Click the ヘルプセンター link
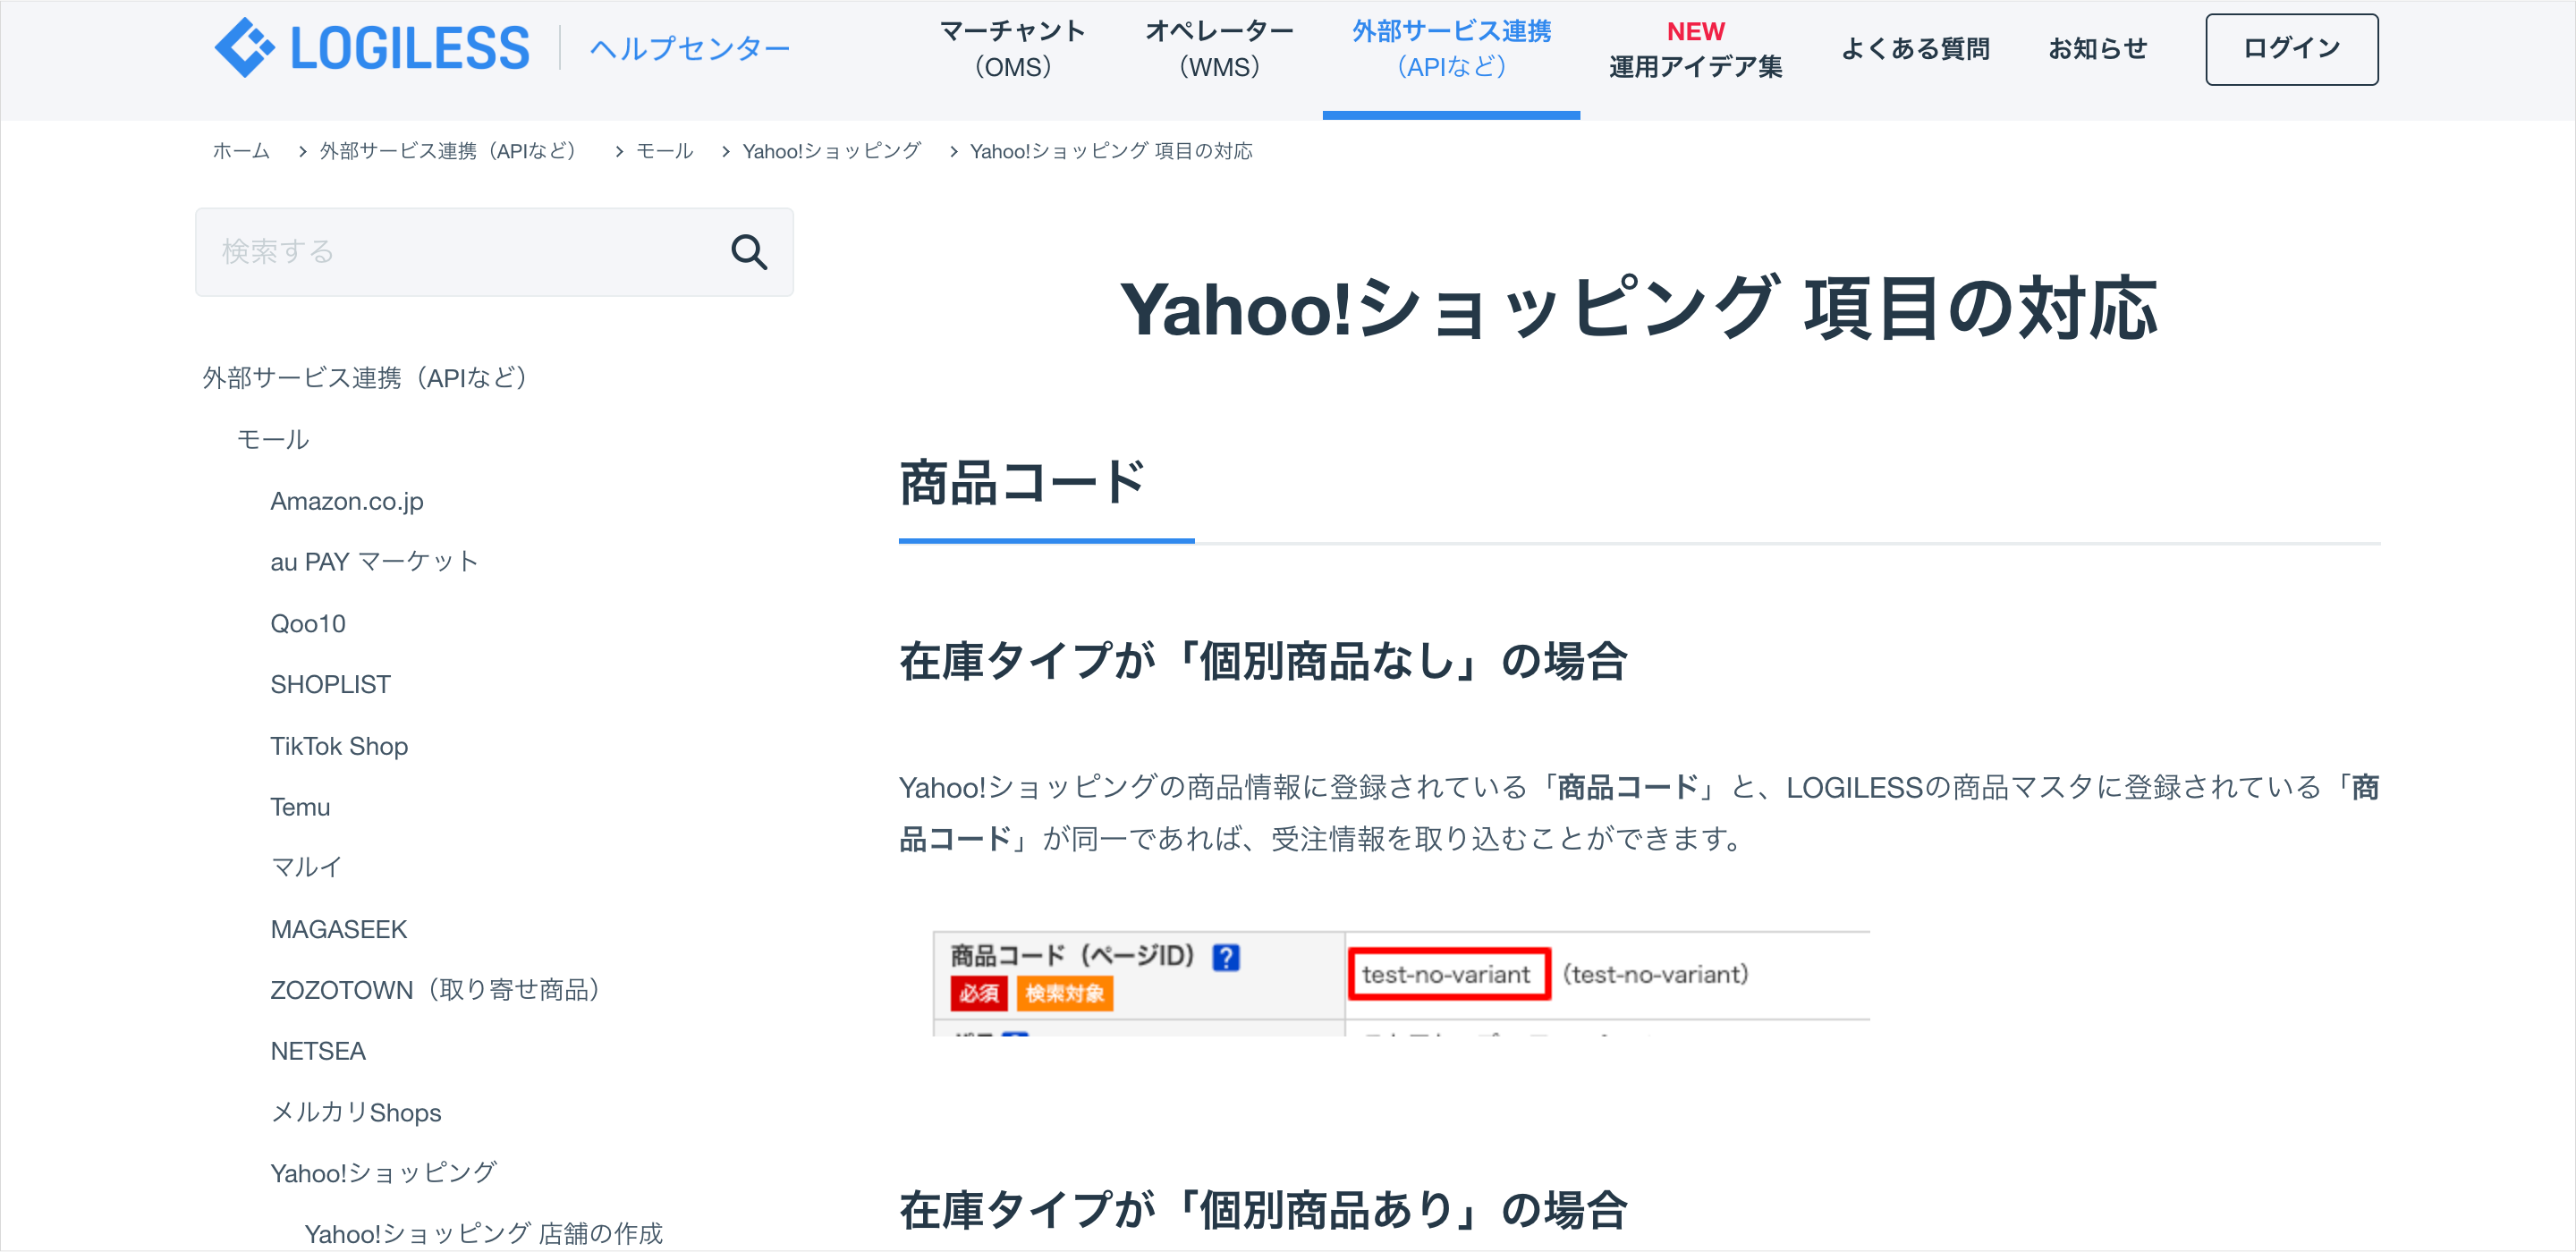The height and width of the screenshot is (1252, 2576). click(689, 49)
